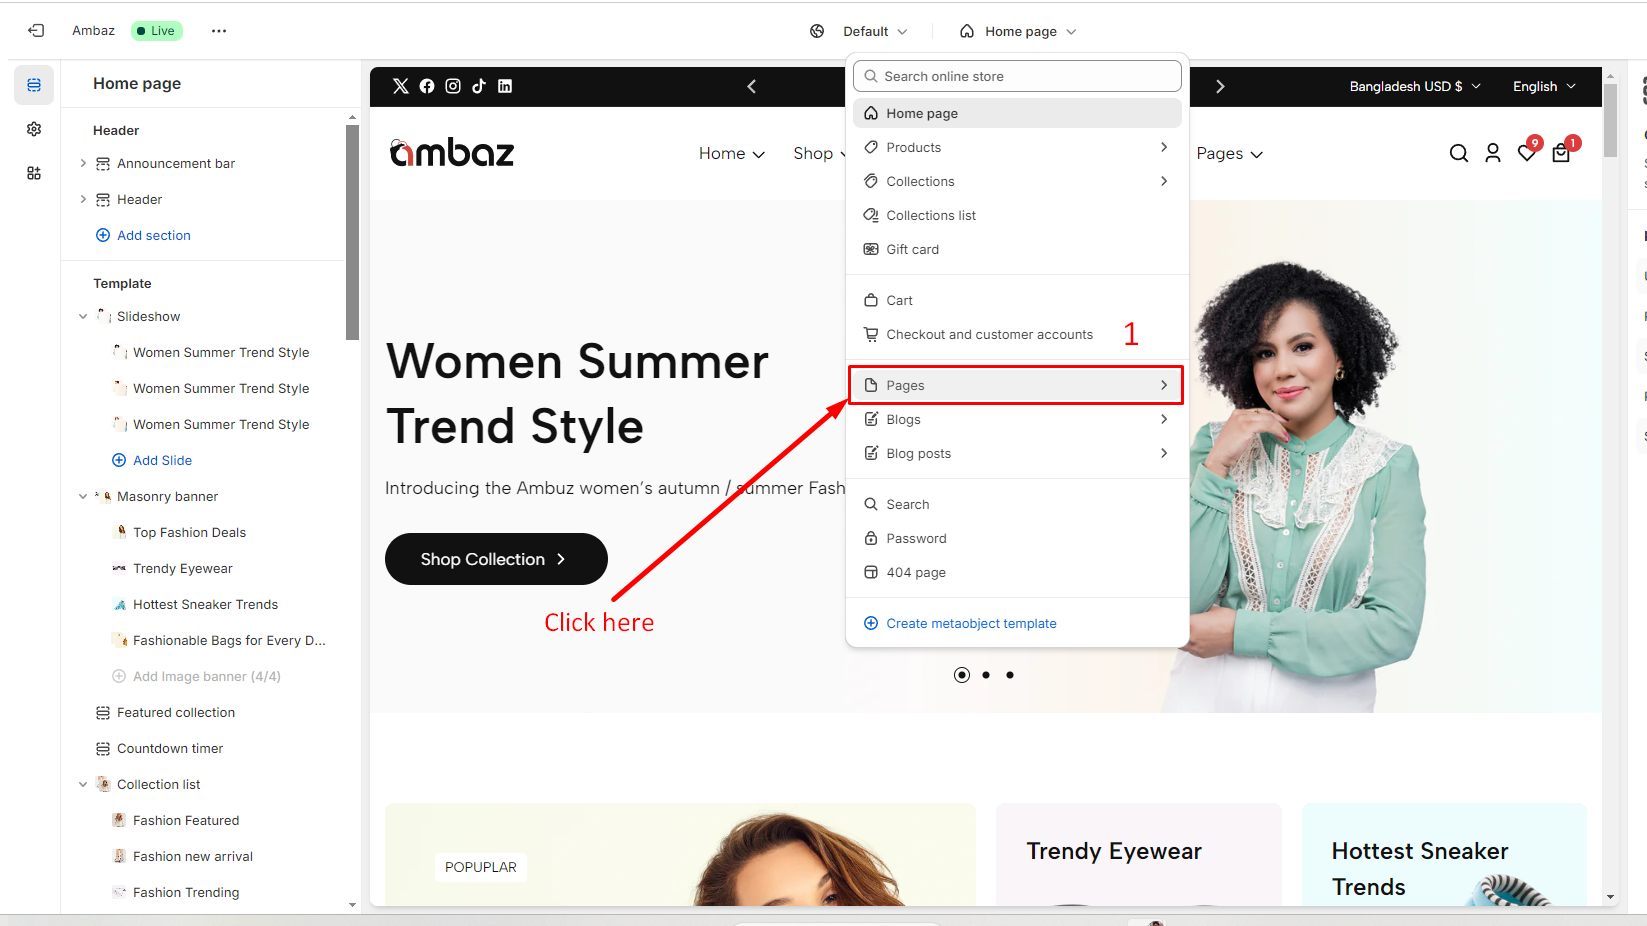Viewport: 1647px width, 926px height.
Task: Open the app embeds sidebar icon
Action: tap(34, 173)
